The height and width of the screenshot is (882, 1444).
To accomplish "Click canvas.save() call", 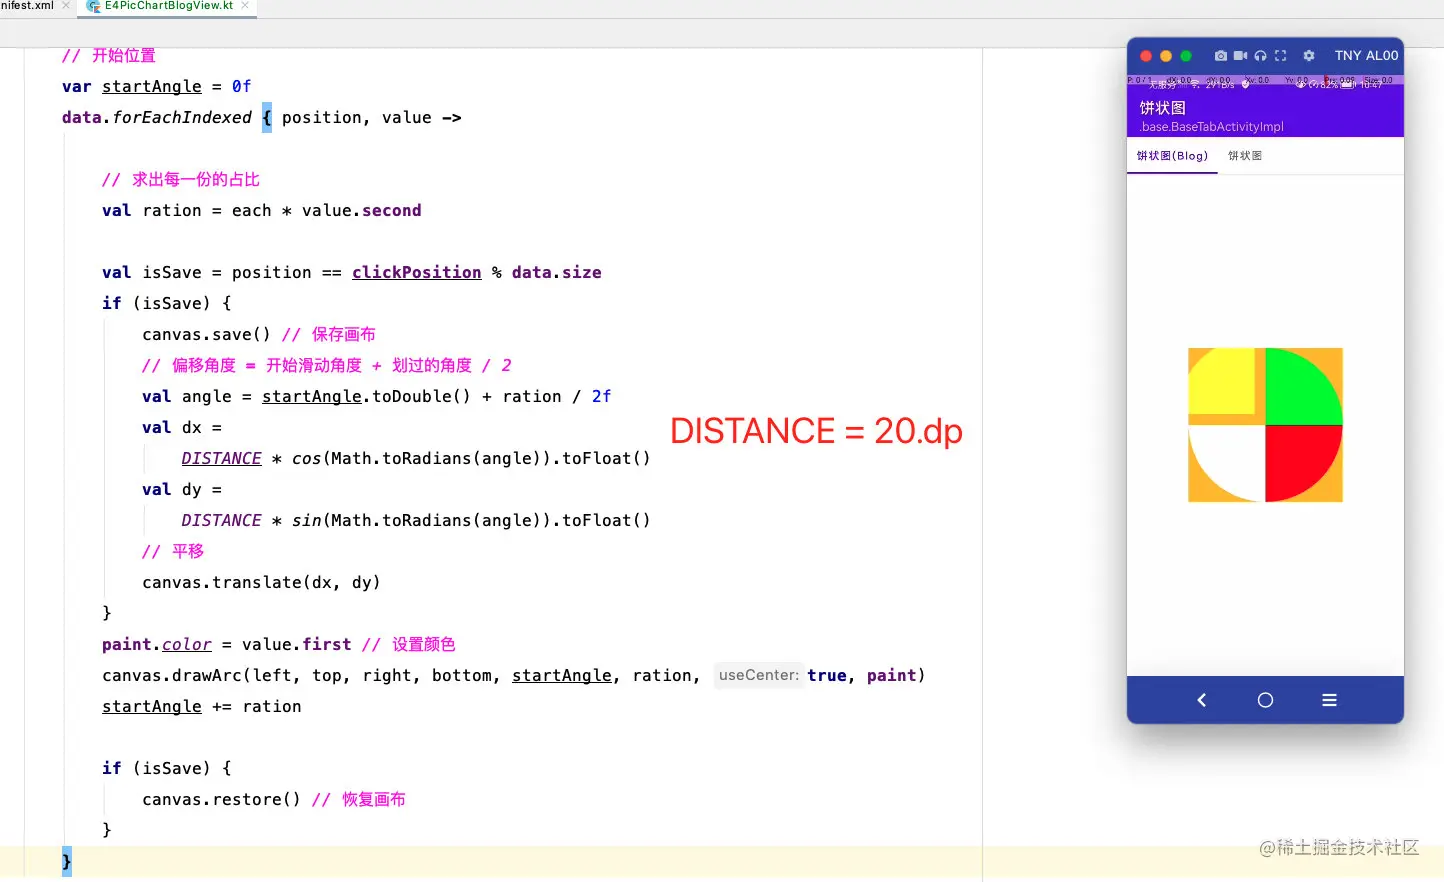I will coord(206,334).
